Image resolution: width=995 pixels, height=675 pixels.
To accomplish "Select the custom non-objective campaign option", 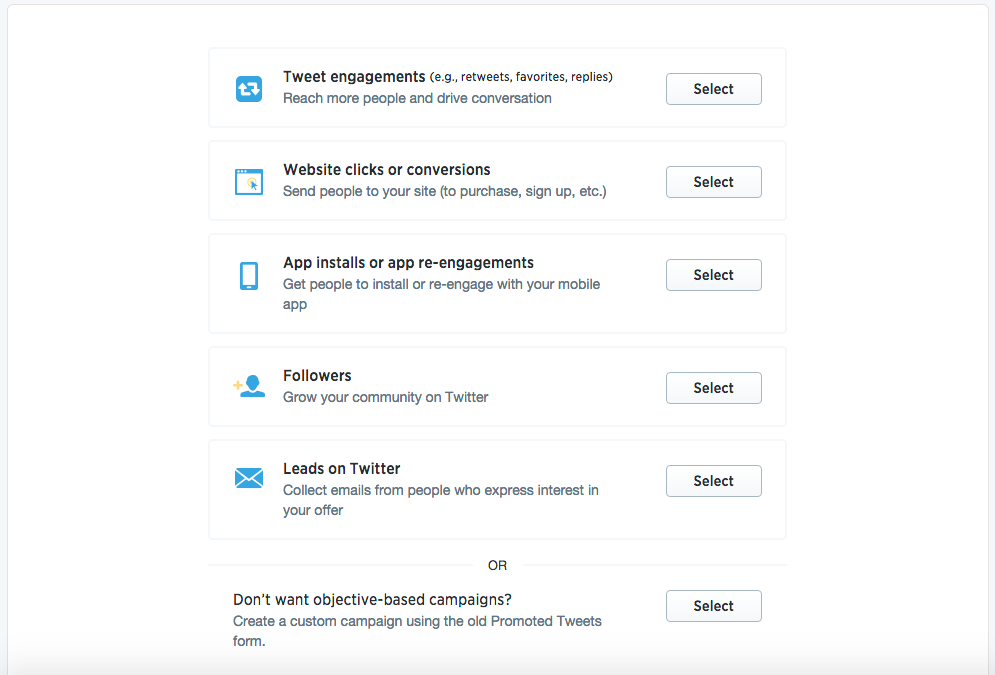I will coord(713,606).
